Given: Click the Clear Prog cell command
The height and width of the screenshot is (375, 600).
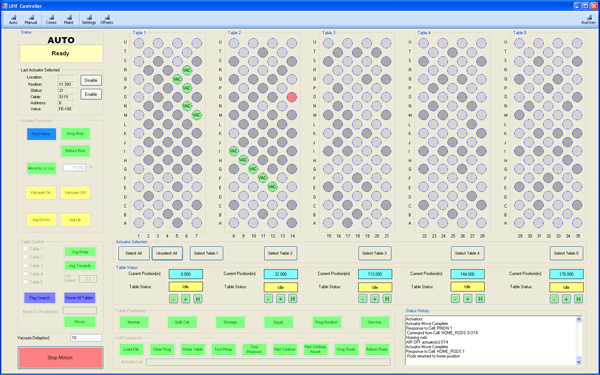Looking at the screenshot, I should pyautogui.click(x=162, y=349).
